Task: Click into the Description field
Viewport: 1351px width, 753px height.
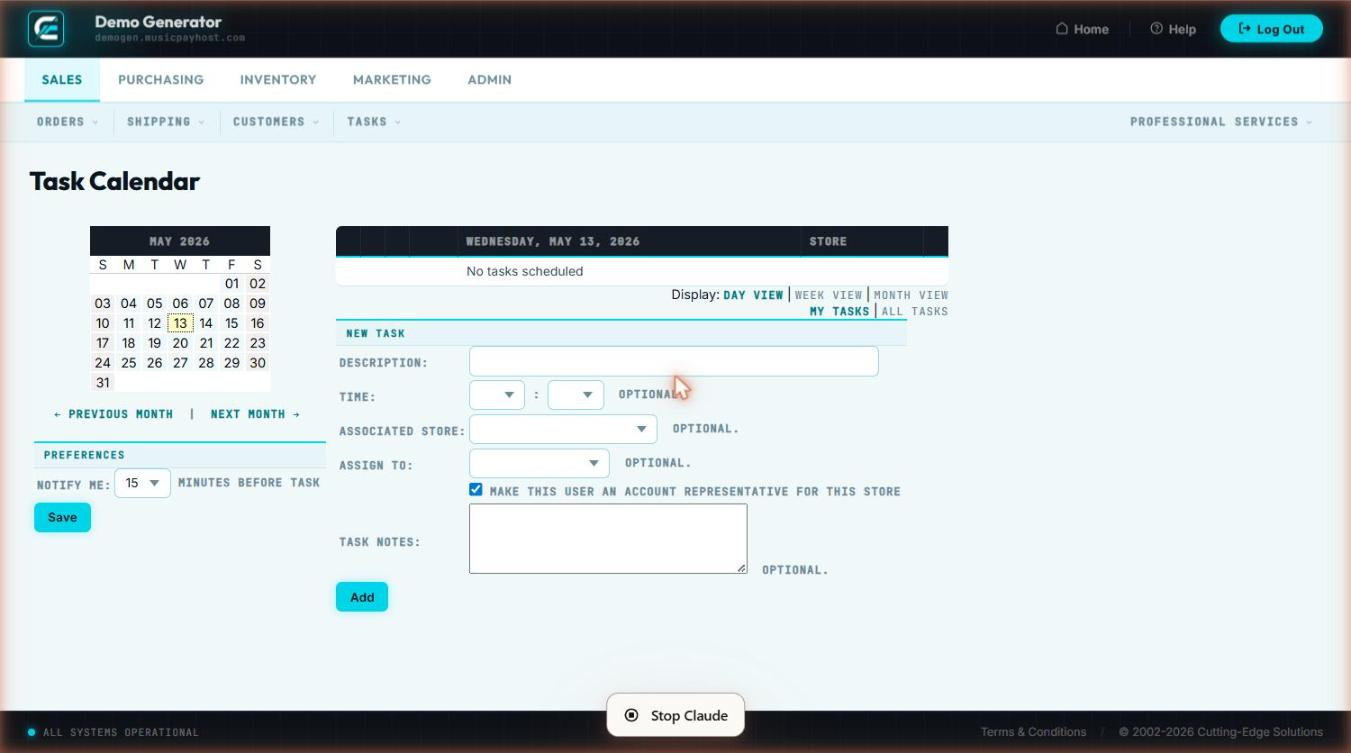Action: (x=674, y=361)
